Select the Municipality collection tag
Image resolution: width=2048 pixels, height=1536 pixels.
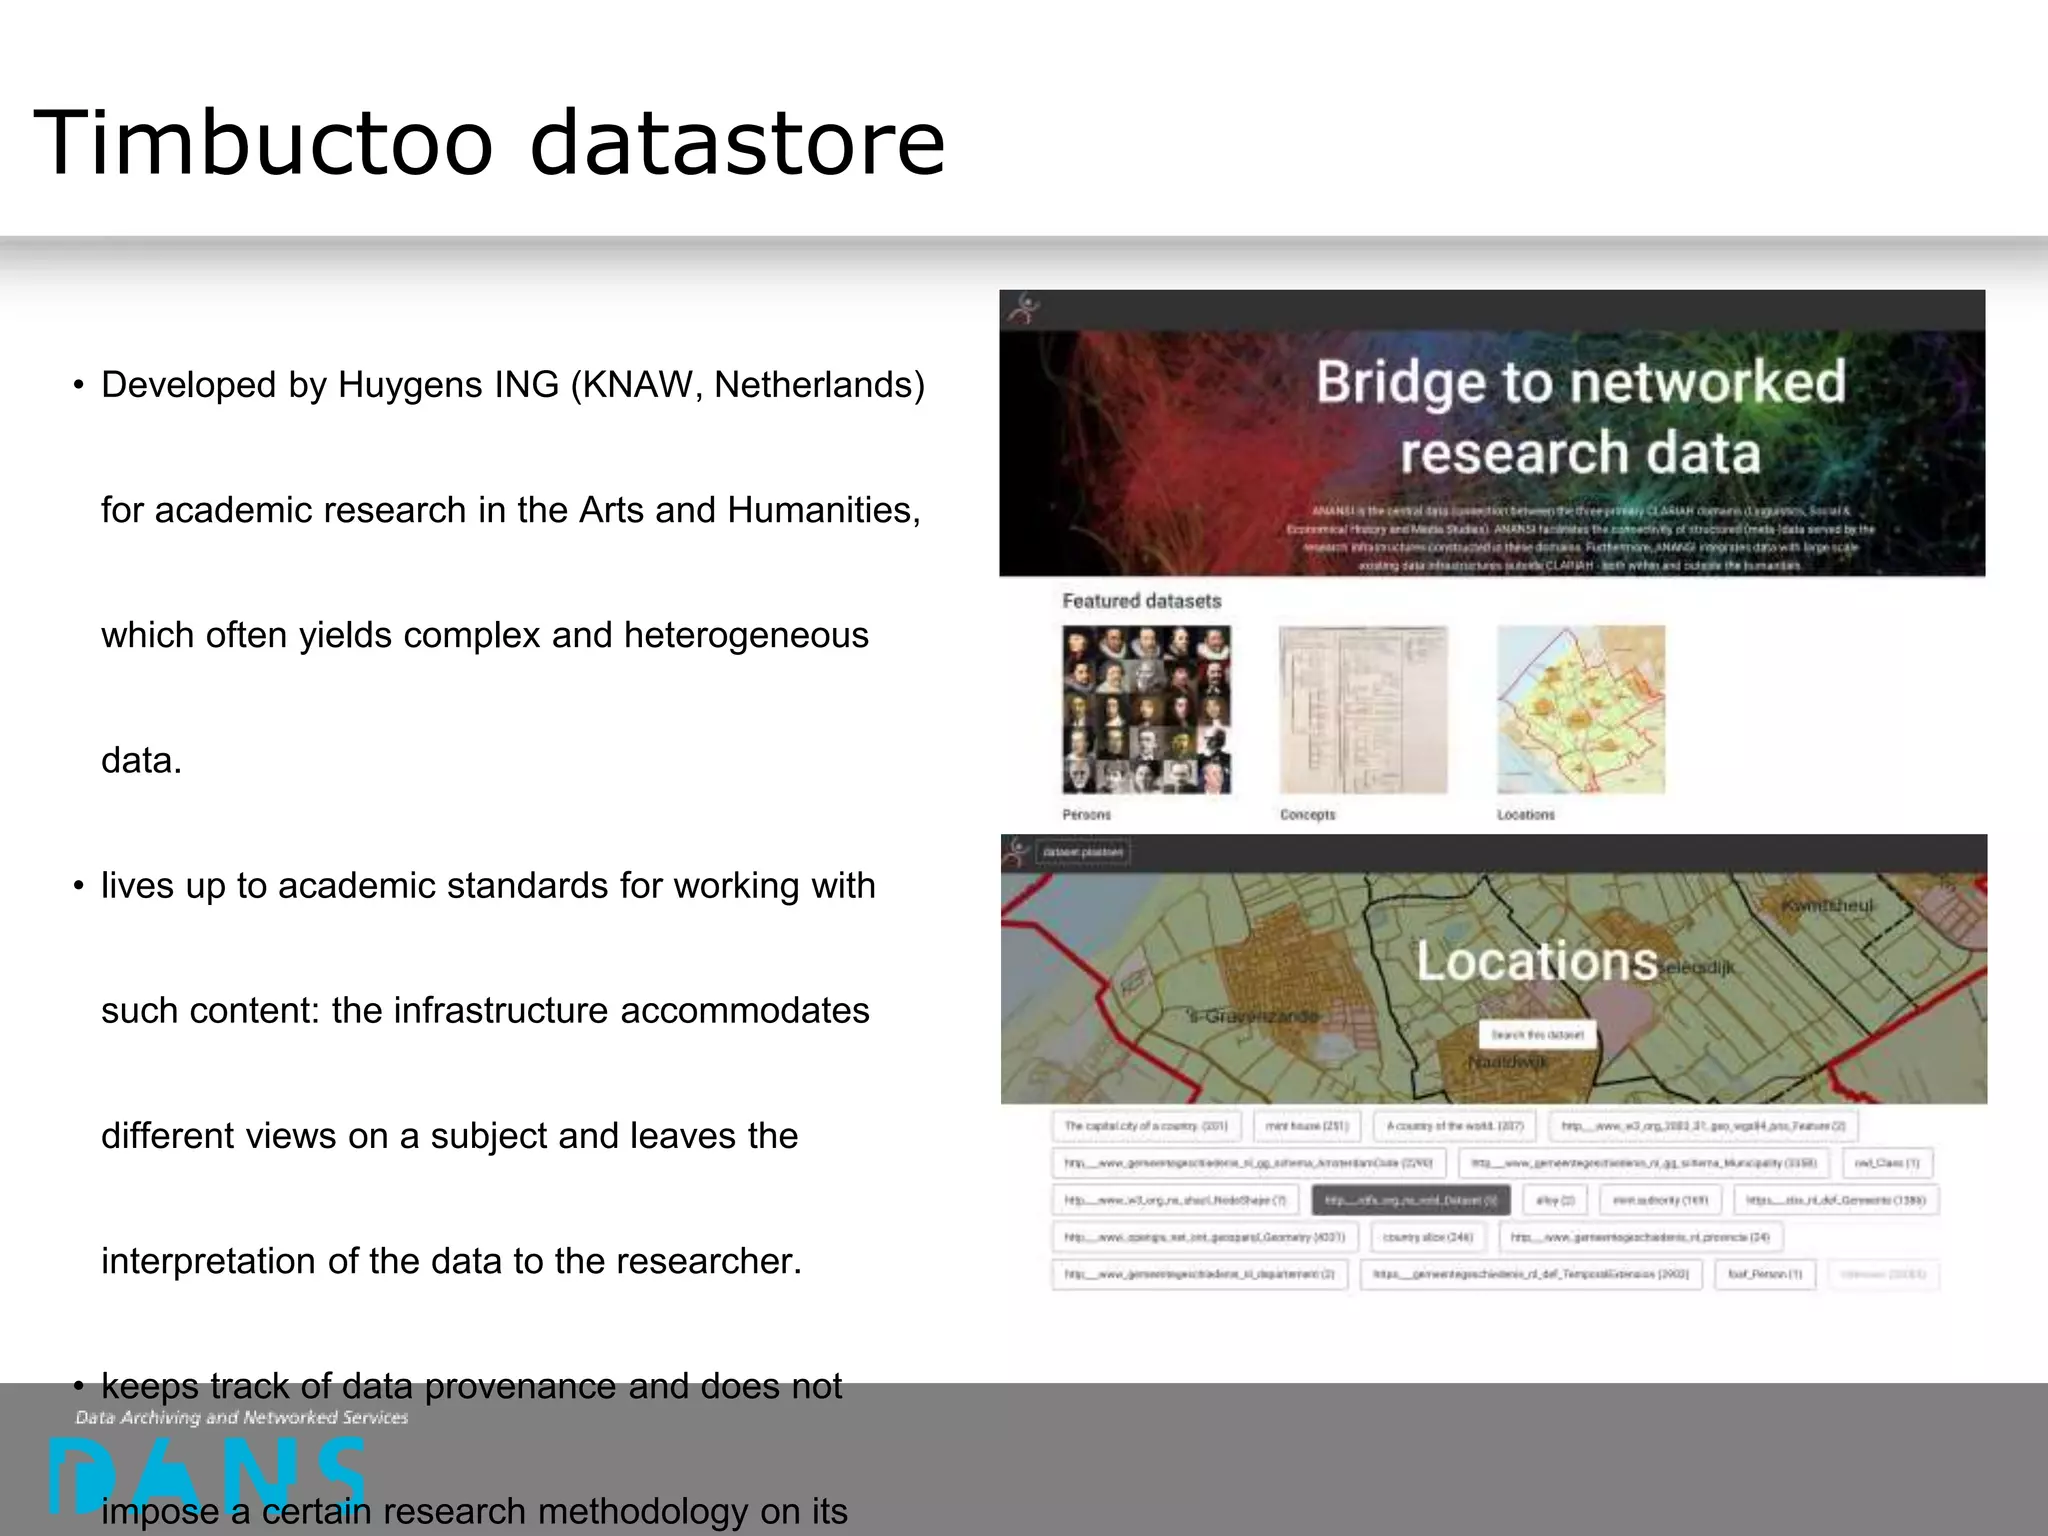pos(1643,1163)
